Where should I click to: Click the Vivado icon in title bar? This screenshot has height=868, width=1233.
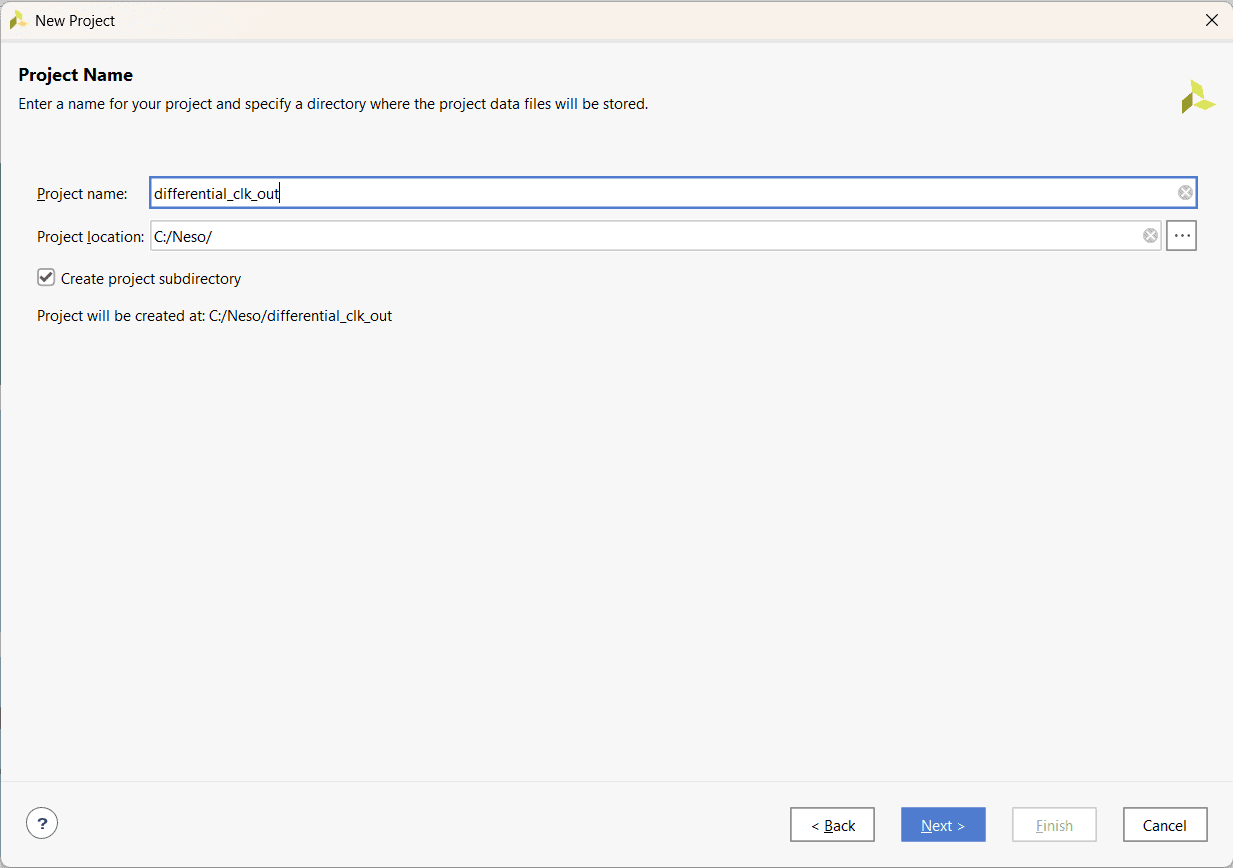pyautogui.click(x=18, y=20)
